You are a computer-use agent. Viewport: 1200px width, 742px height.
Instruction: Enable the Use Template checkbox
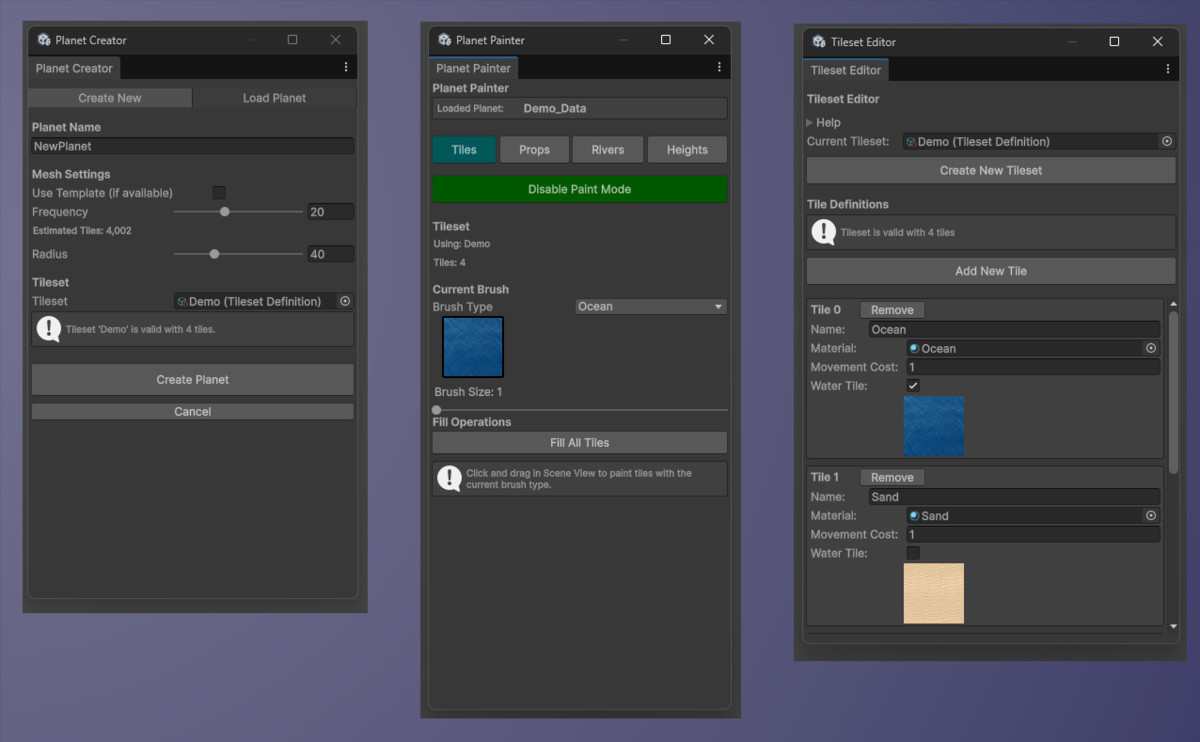tap(219, 192)
